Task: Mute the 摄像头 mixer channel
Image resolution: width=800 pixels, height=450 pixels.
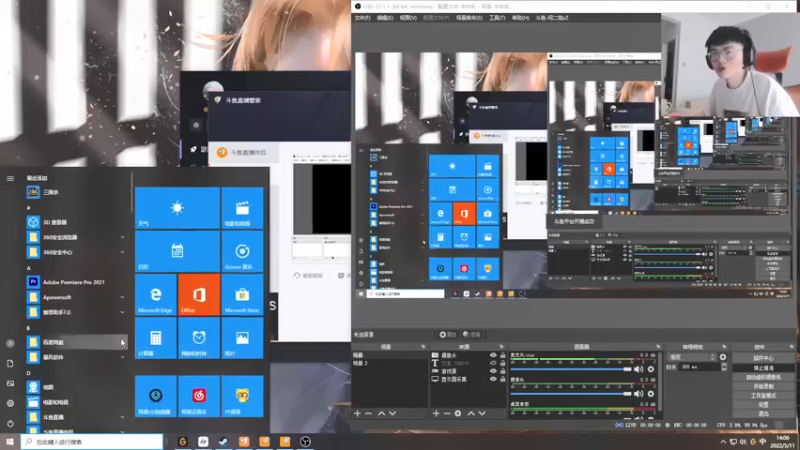Action: (x=638, y=393)
